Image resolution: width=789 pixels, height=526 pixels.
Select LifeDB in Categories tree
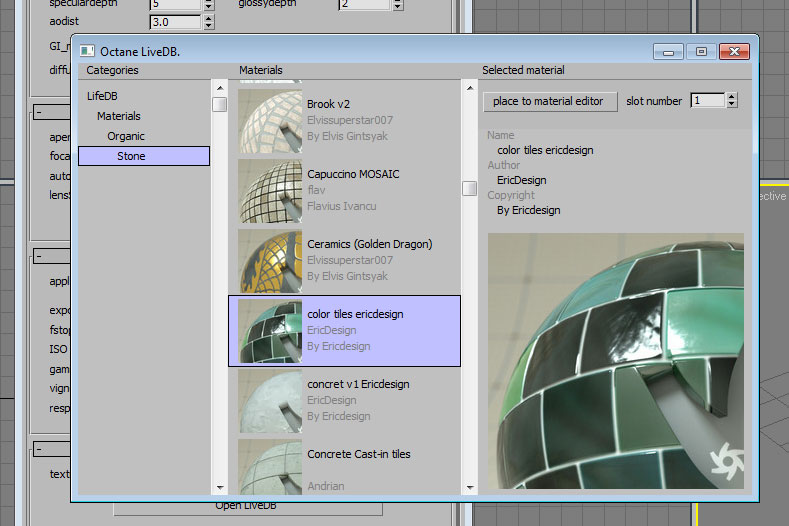tap(102, 96)
